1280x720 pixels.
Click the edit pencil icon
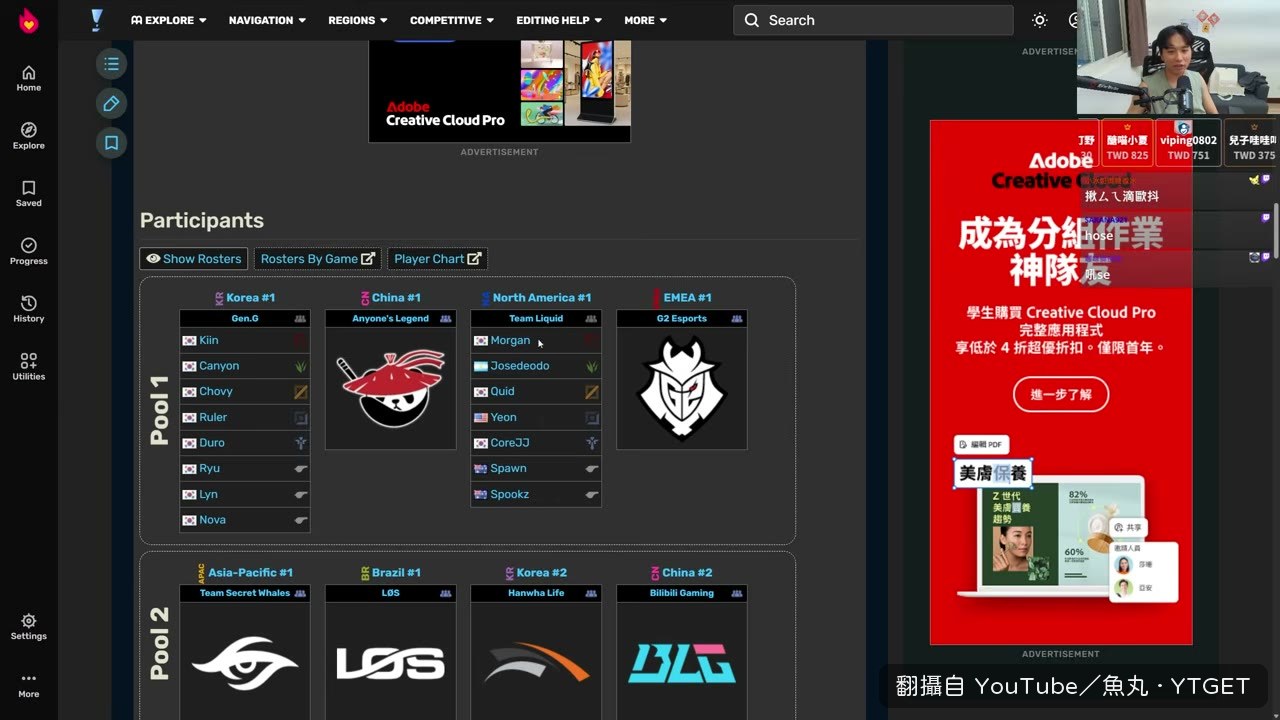point(111,104)
